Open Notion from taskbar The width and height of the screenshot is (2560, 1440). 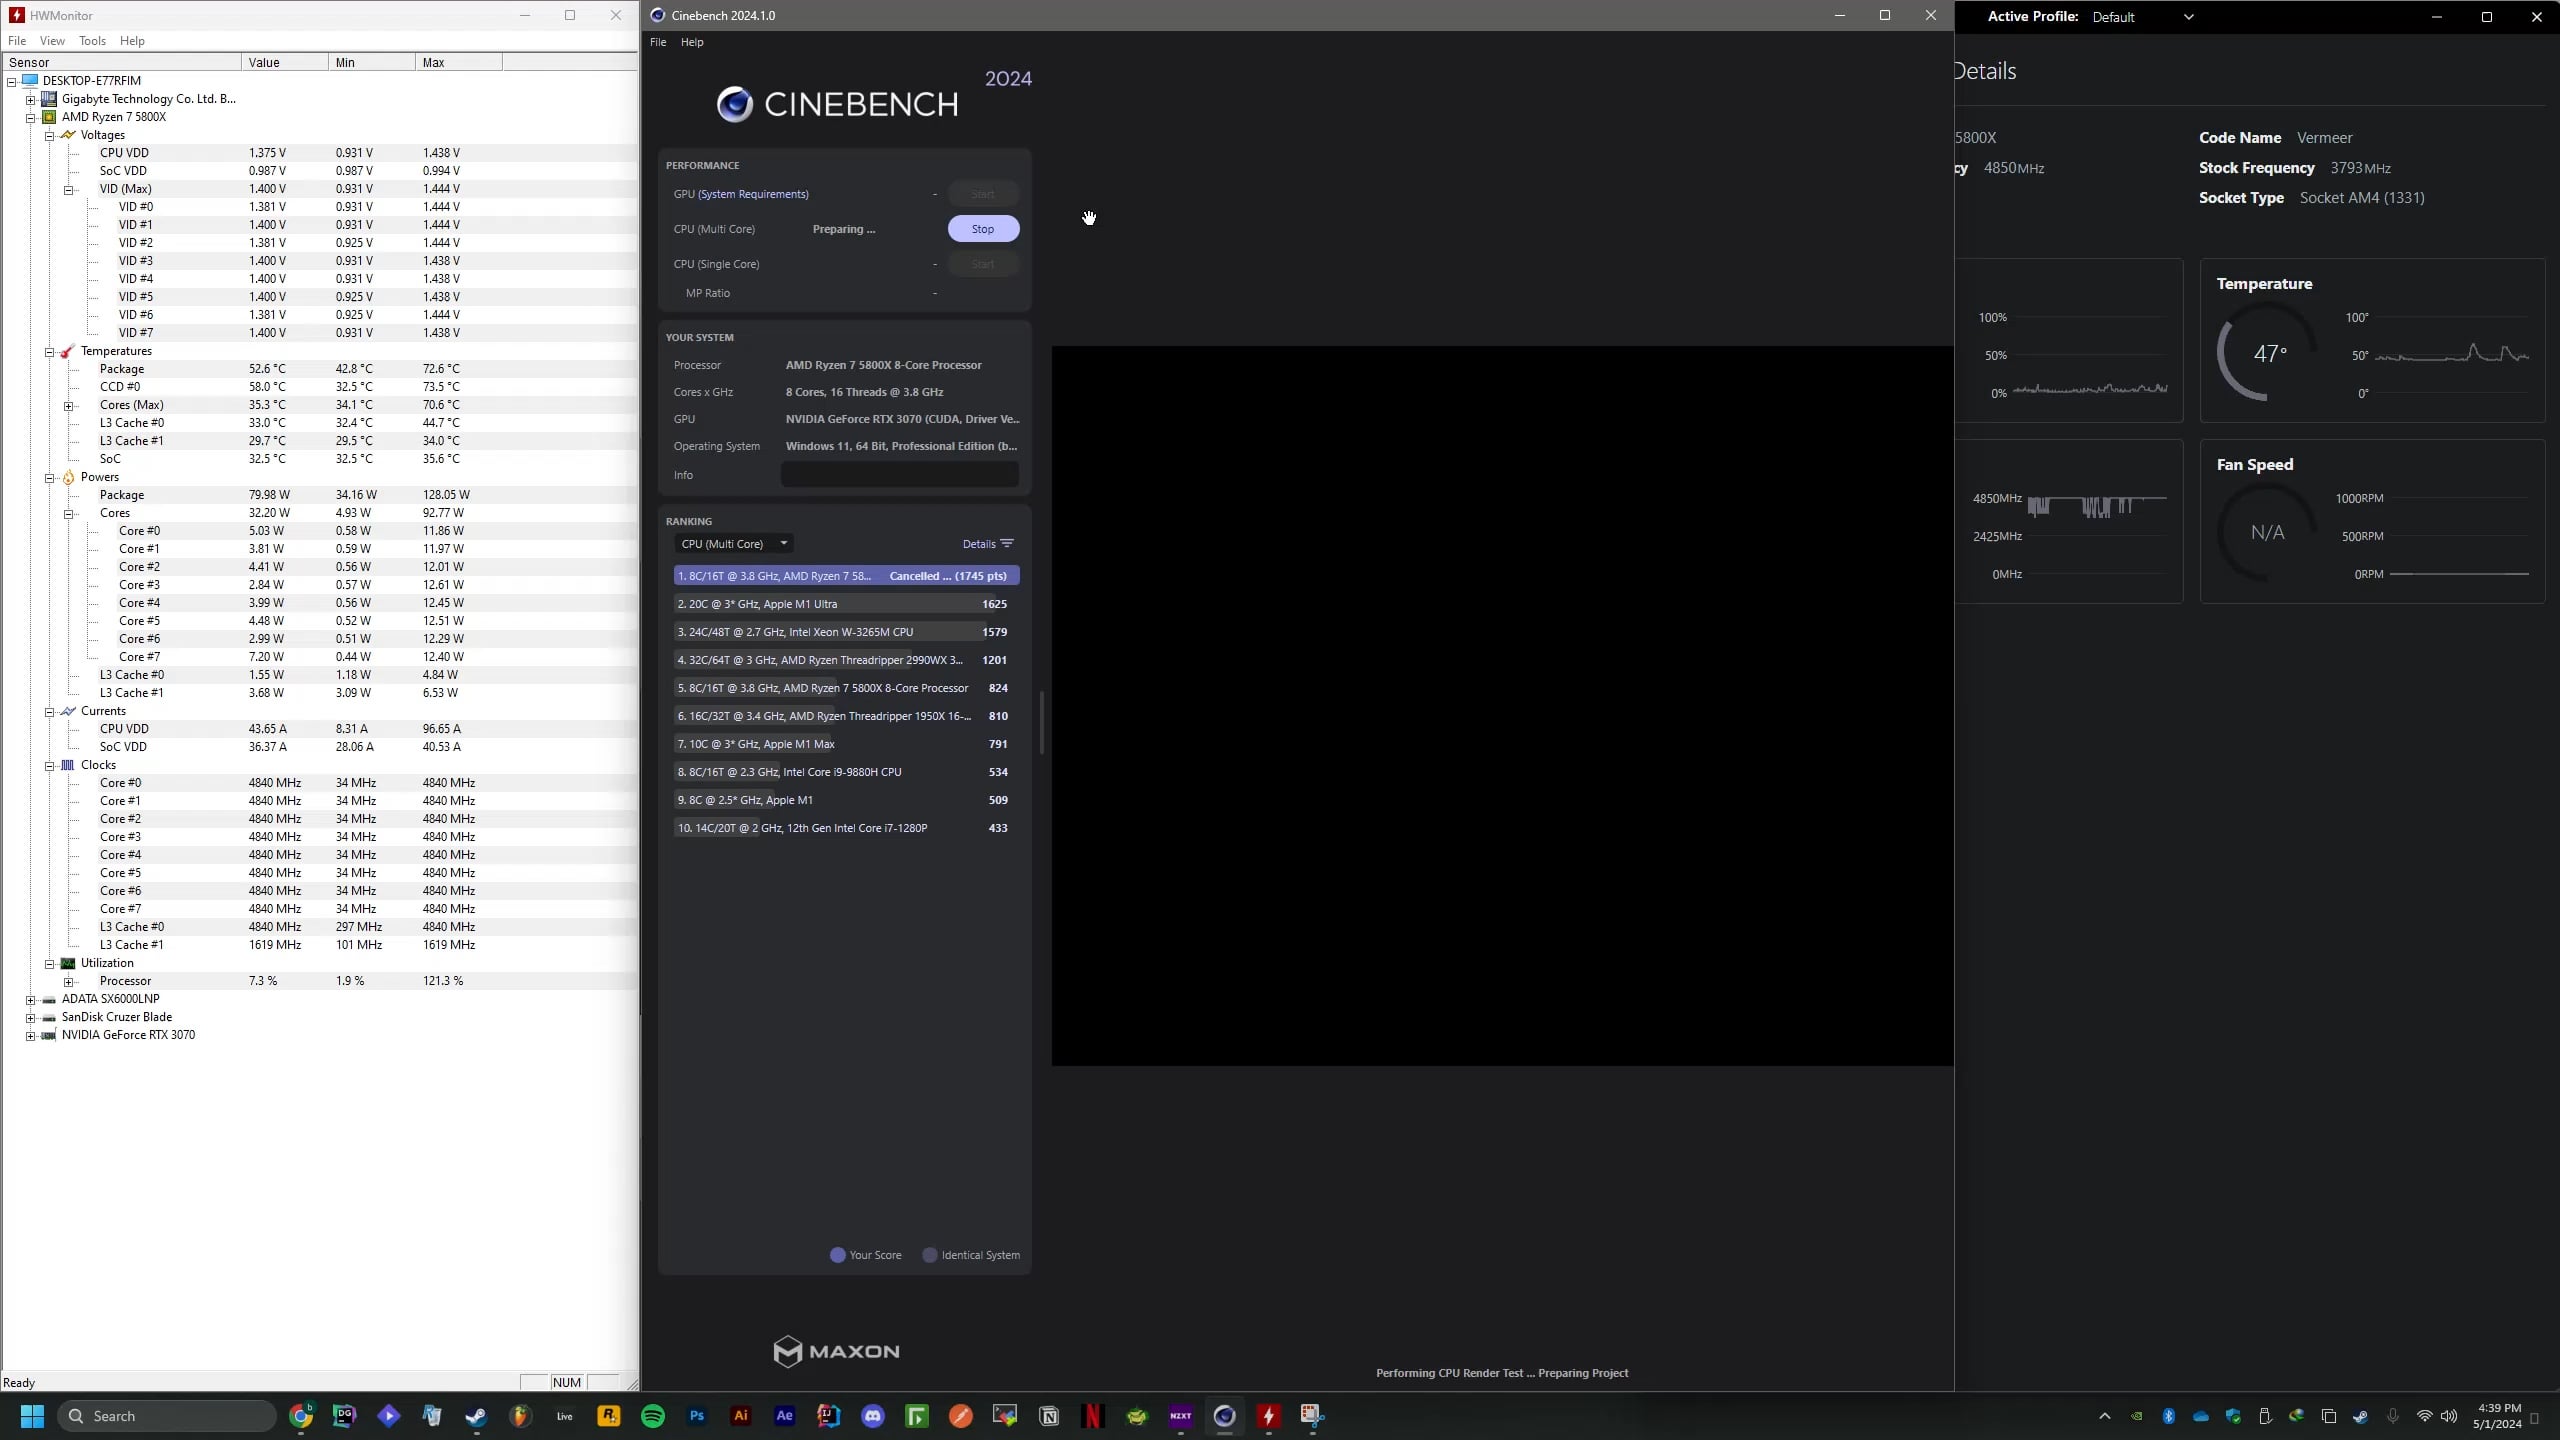1049,1416
